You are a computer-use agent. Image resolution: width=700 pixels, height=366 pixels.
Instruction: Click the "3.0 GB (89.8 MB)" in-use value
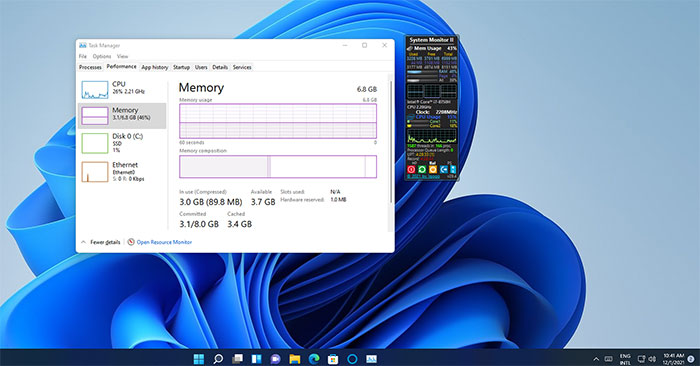coord(211,202)
